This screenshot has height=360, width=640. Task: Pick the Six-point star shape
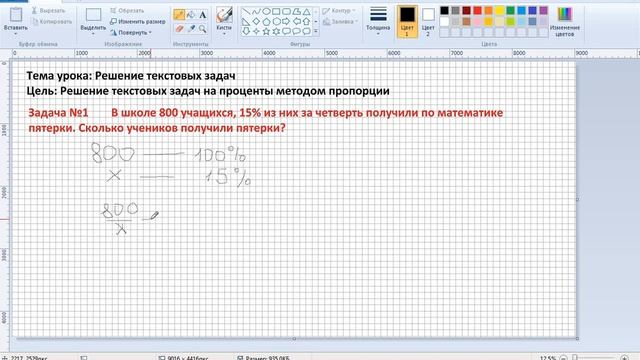[x=276, y=31]
